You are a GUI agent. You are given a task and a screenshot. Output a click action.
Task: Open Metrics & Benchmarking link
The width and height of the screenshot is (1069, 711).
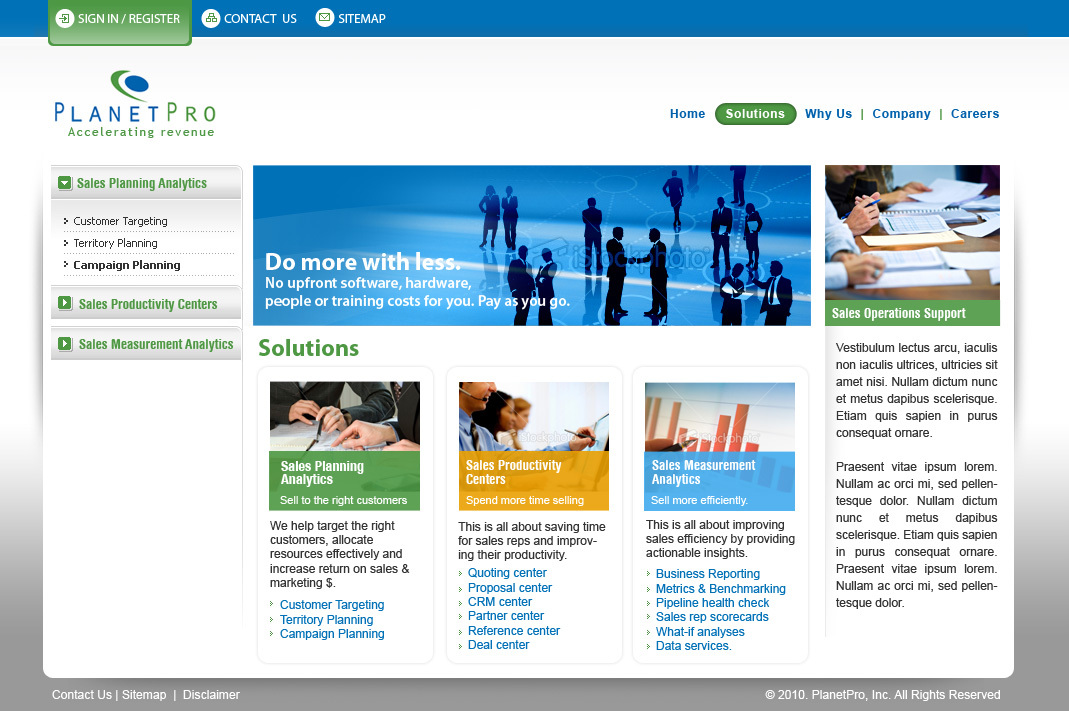[721, 589]
